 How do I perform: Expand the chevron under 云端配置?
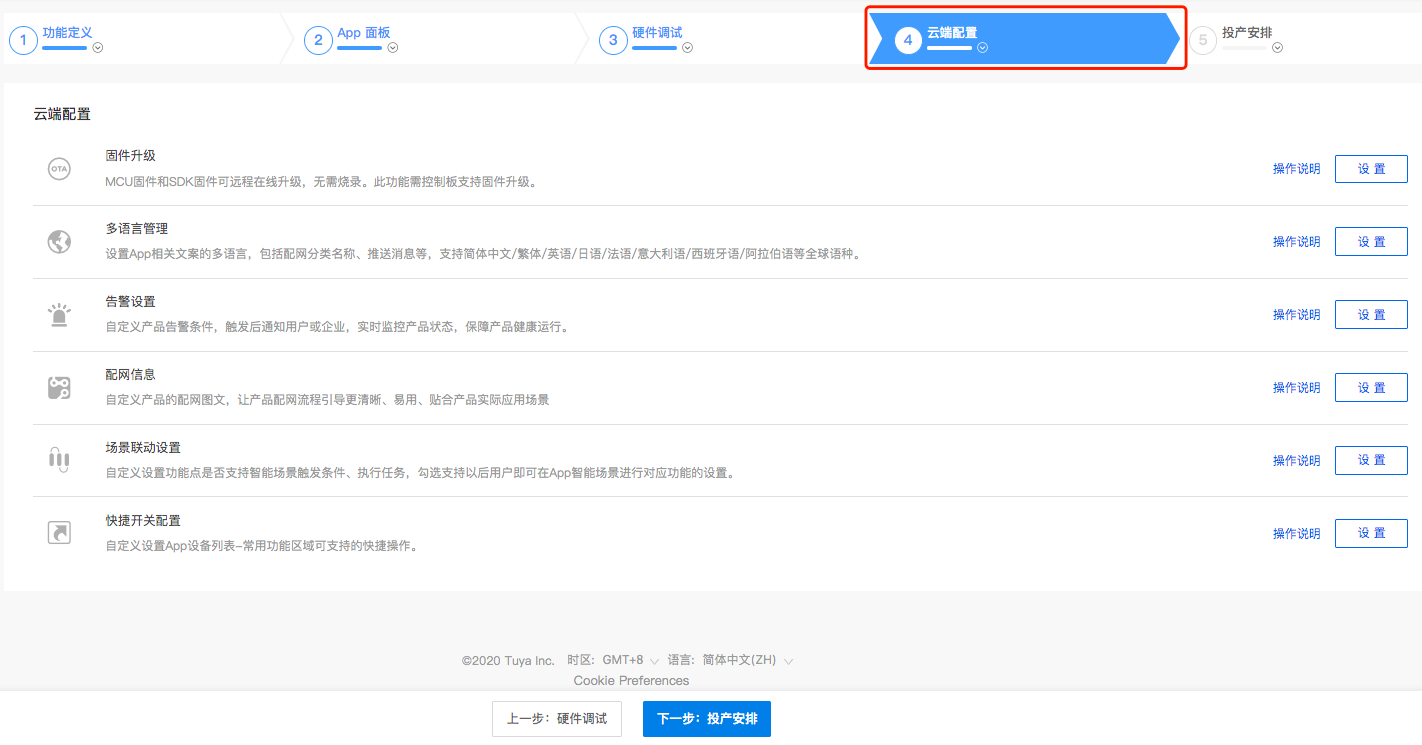click(x=980, y=47)
